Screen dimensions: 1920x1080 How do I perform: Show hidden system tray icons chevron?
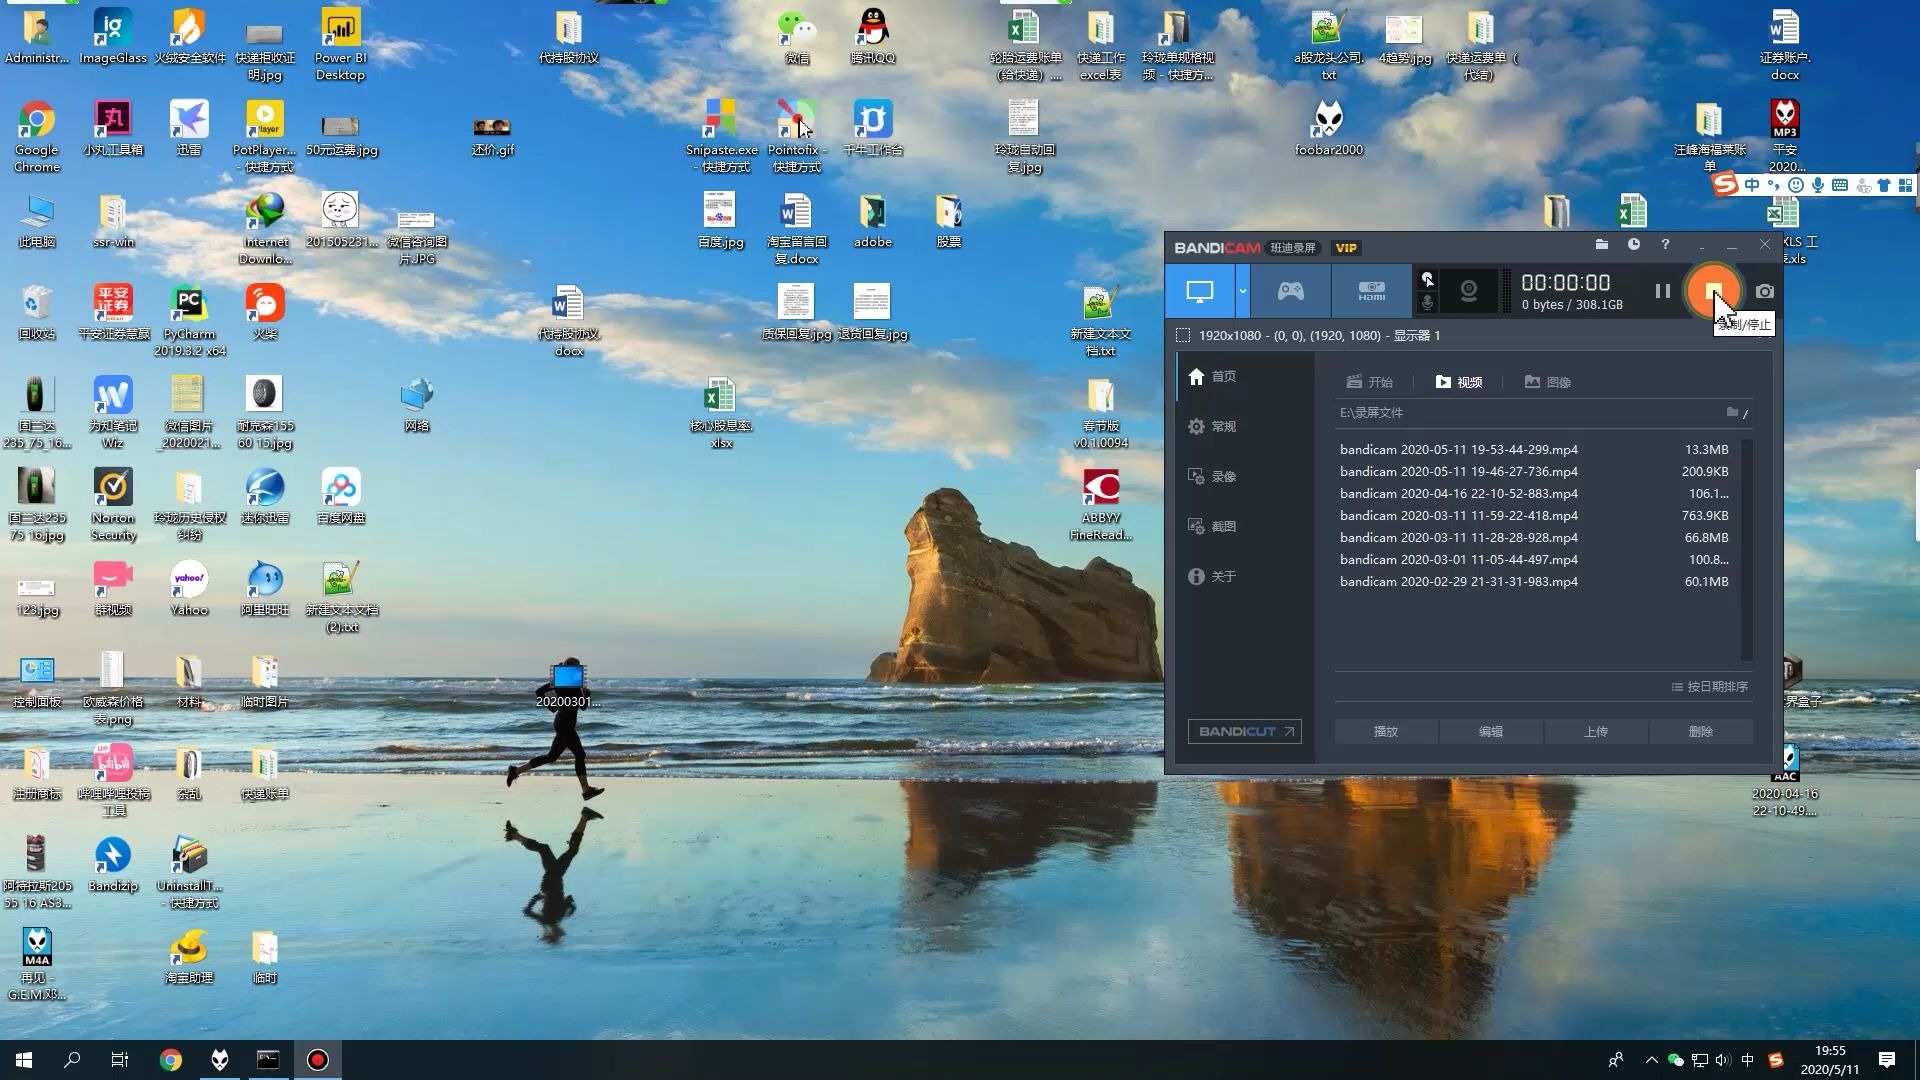[1651, 1060]
